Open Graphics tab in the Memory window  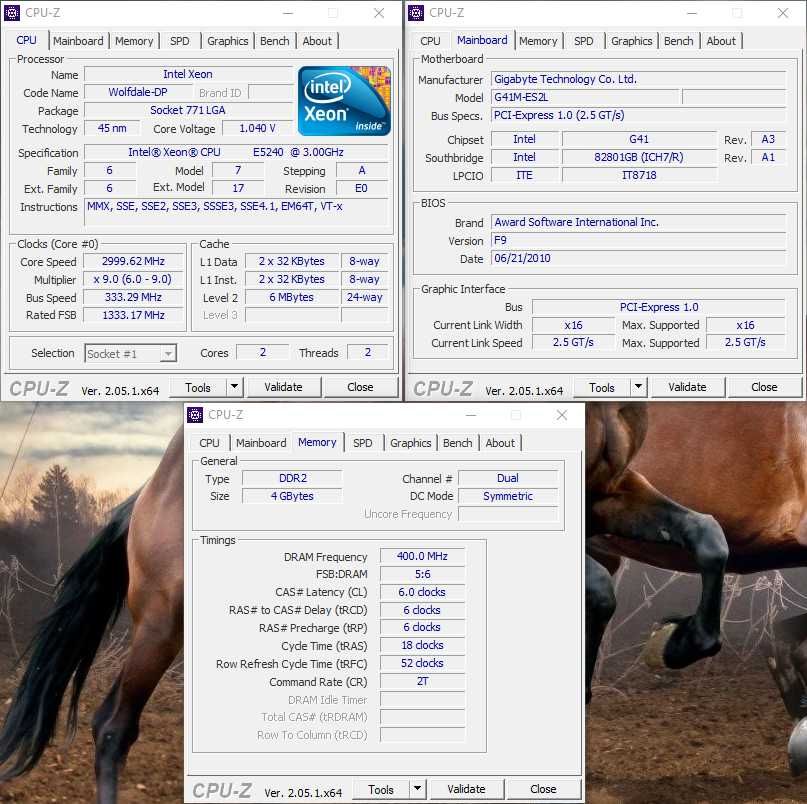411,443
